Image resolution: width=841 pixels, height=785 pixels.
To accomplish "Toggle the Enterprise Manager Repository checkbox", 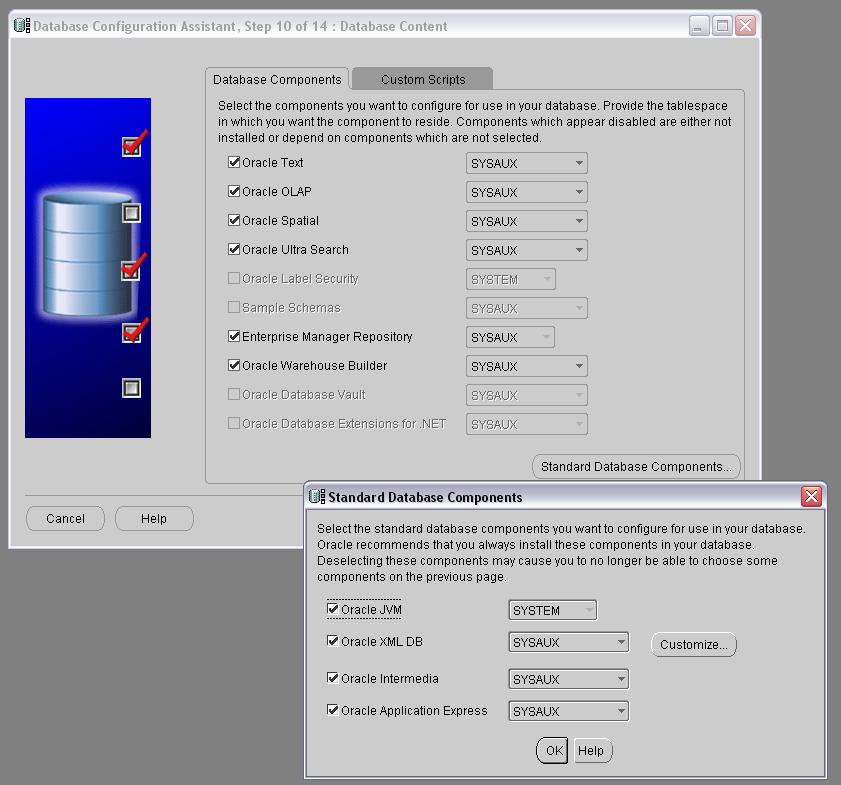I will pos(234,337).
